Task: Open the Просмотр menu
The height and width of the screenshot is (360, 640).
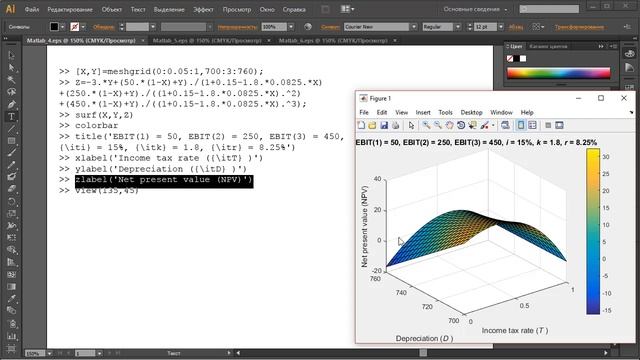Action: (237, 9)
